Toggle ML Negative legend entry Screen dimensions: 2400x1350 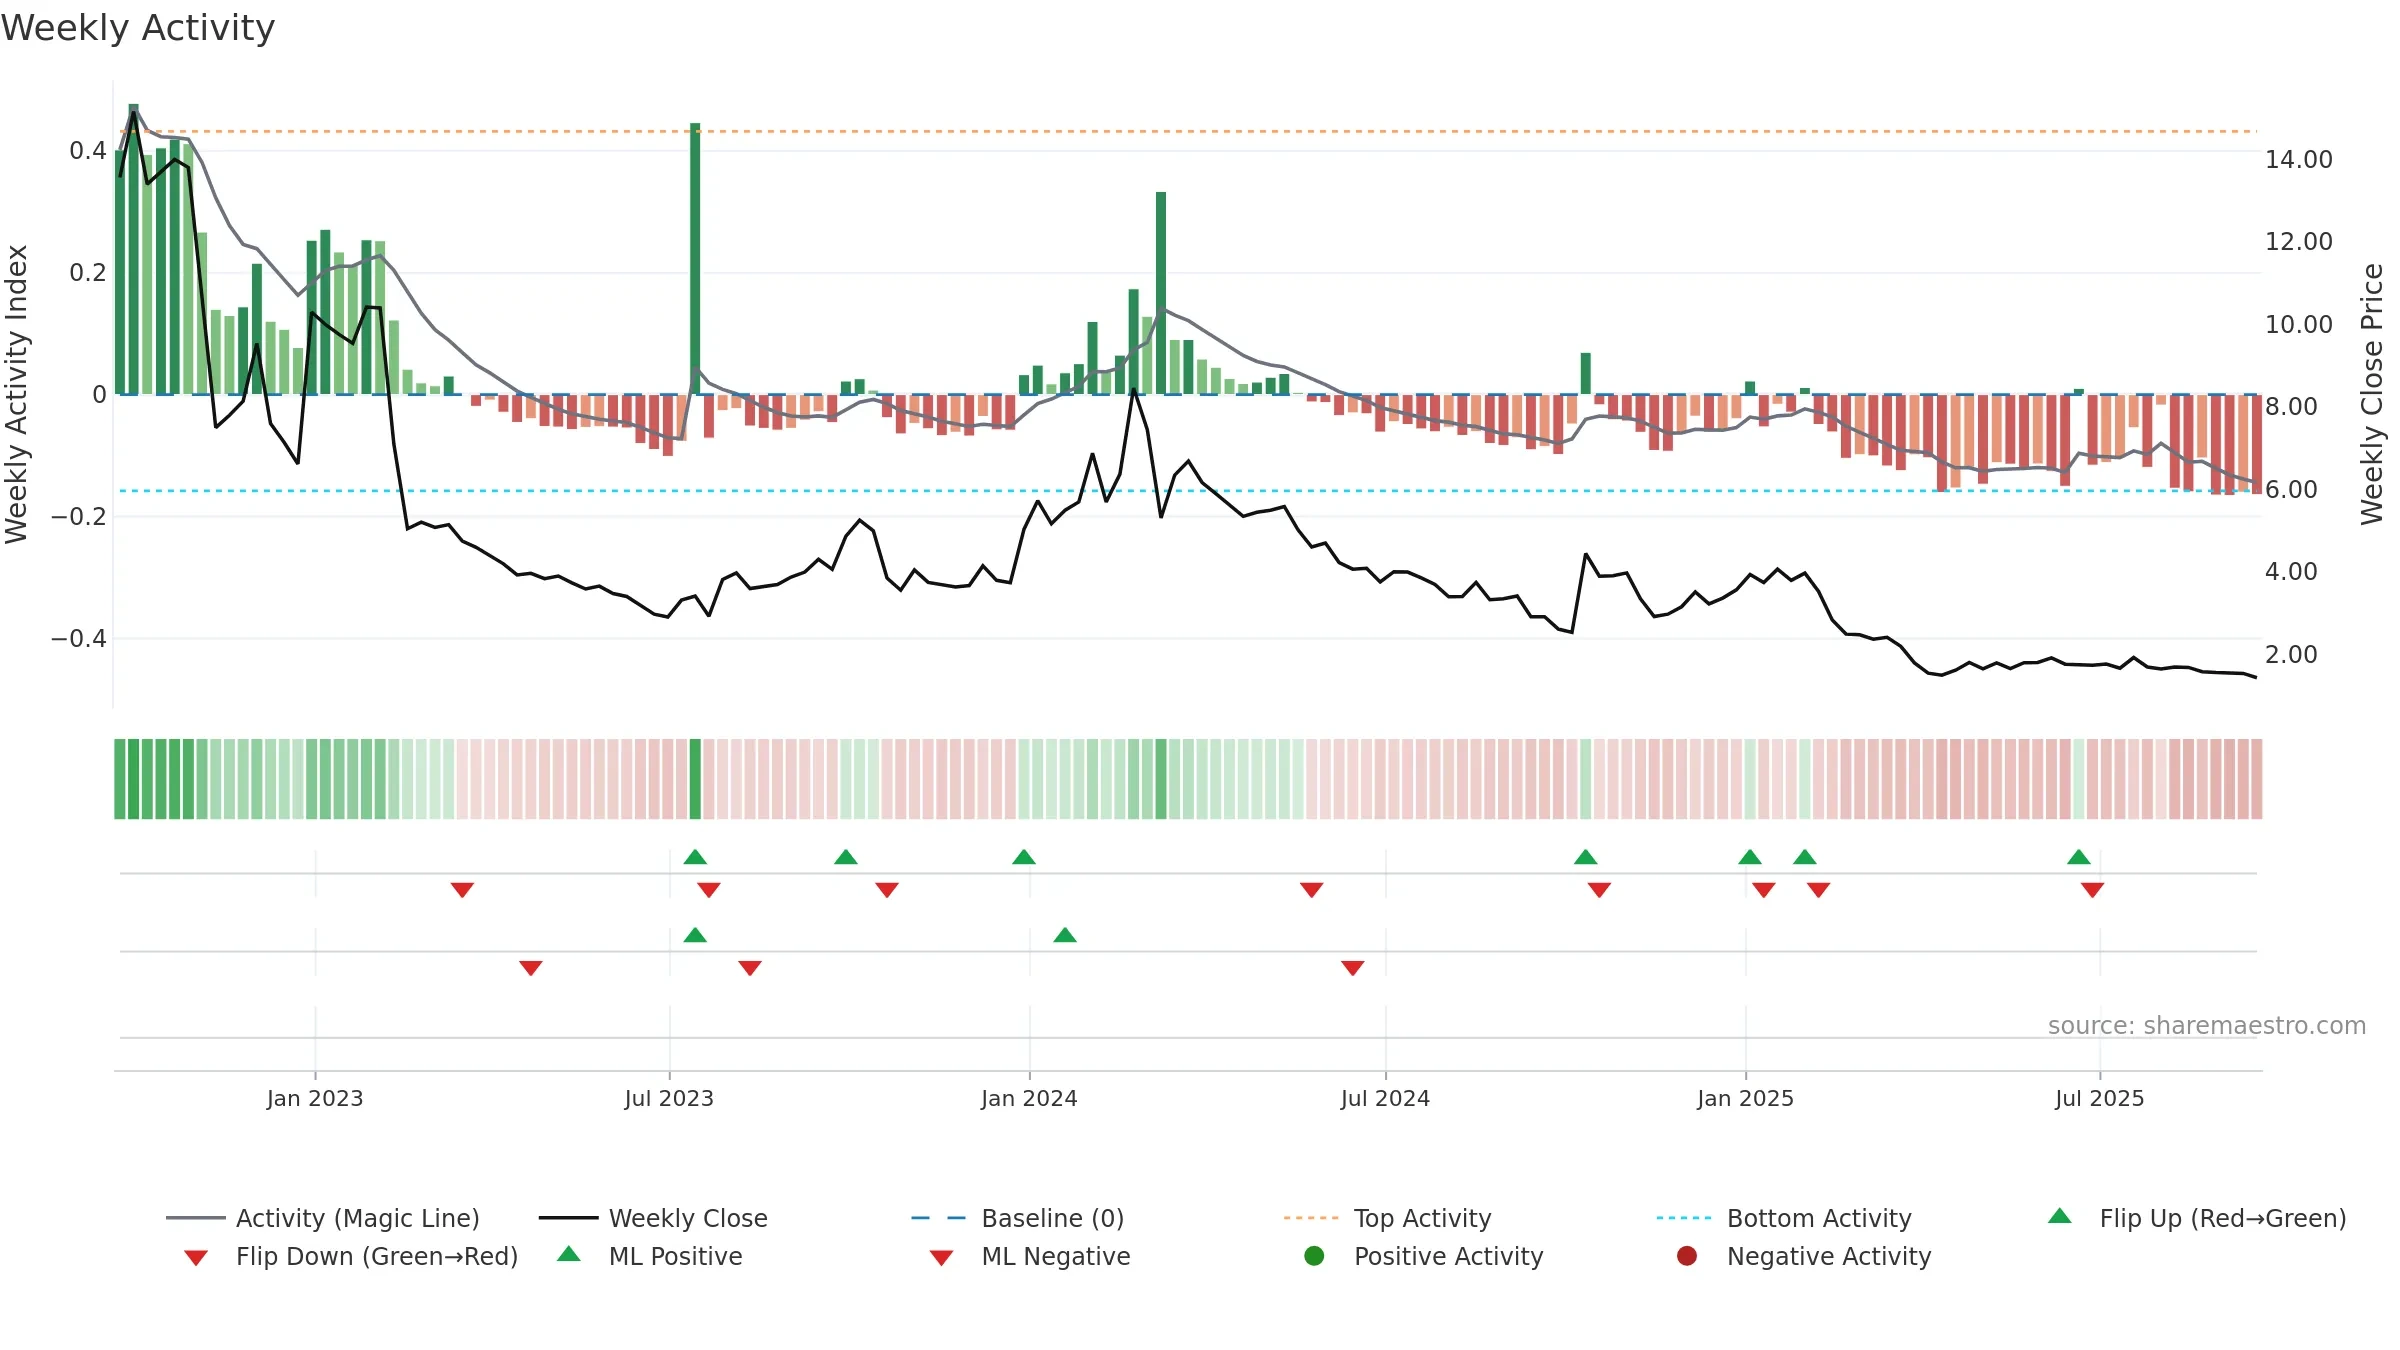(1030, 1256)
